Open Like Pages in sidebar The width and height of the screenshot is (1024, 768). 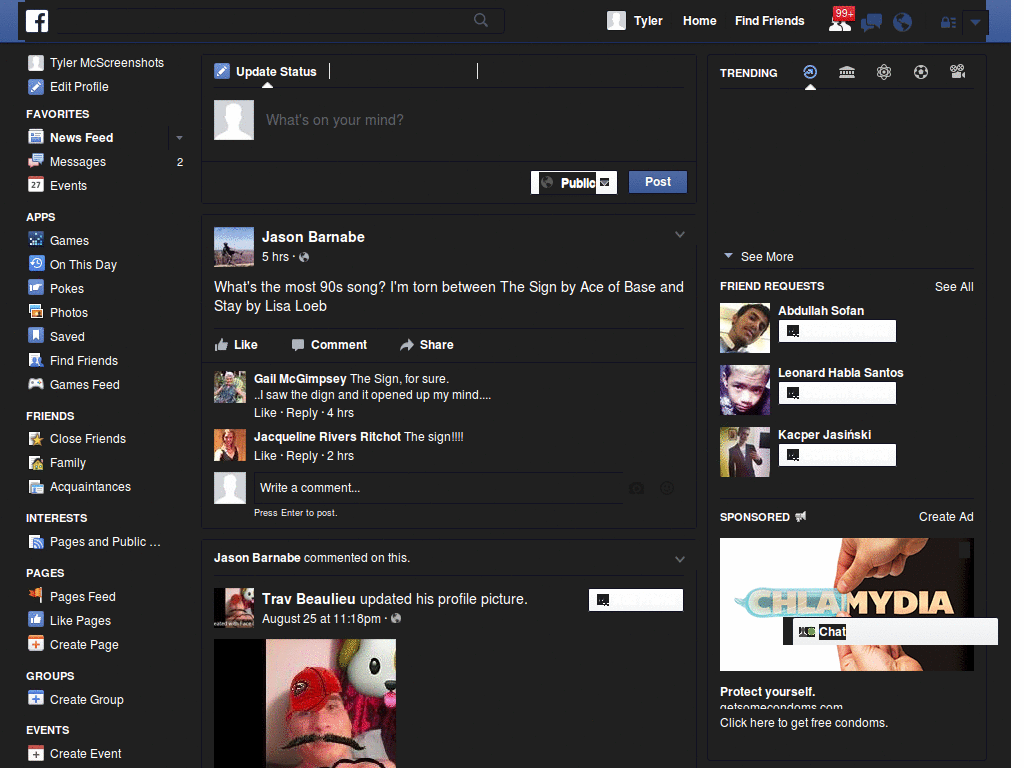(x=80, y=620)
